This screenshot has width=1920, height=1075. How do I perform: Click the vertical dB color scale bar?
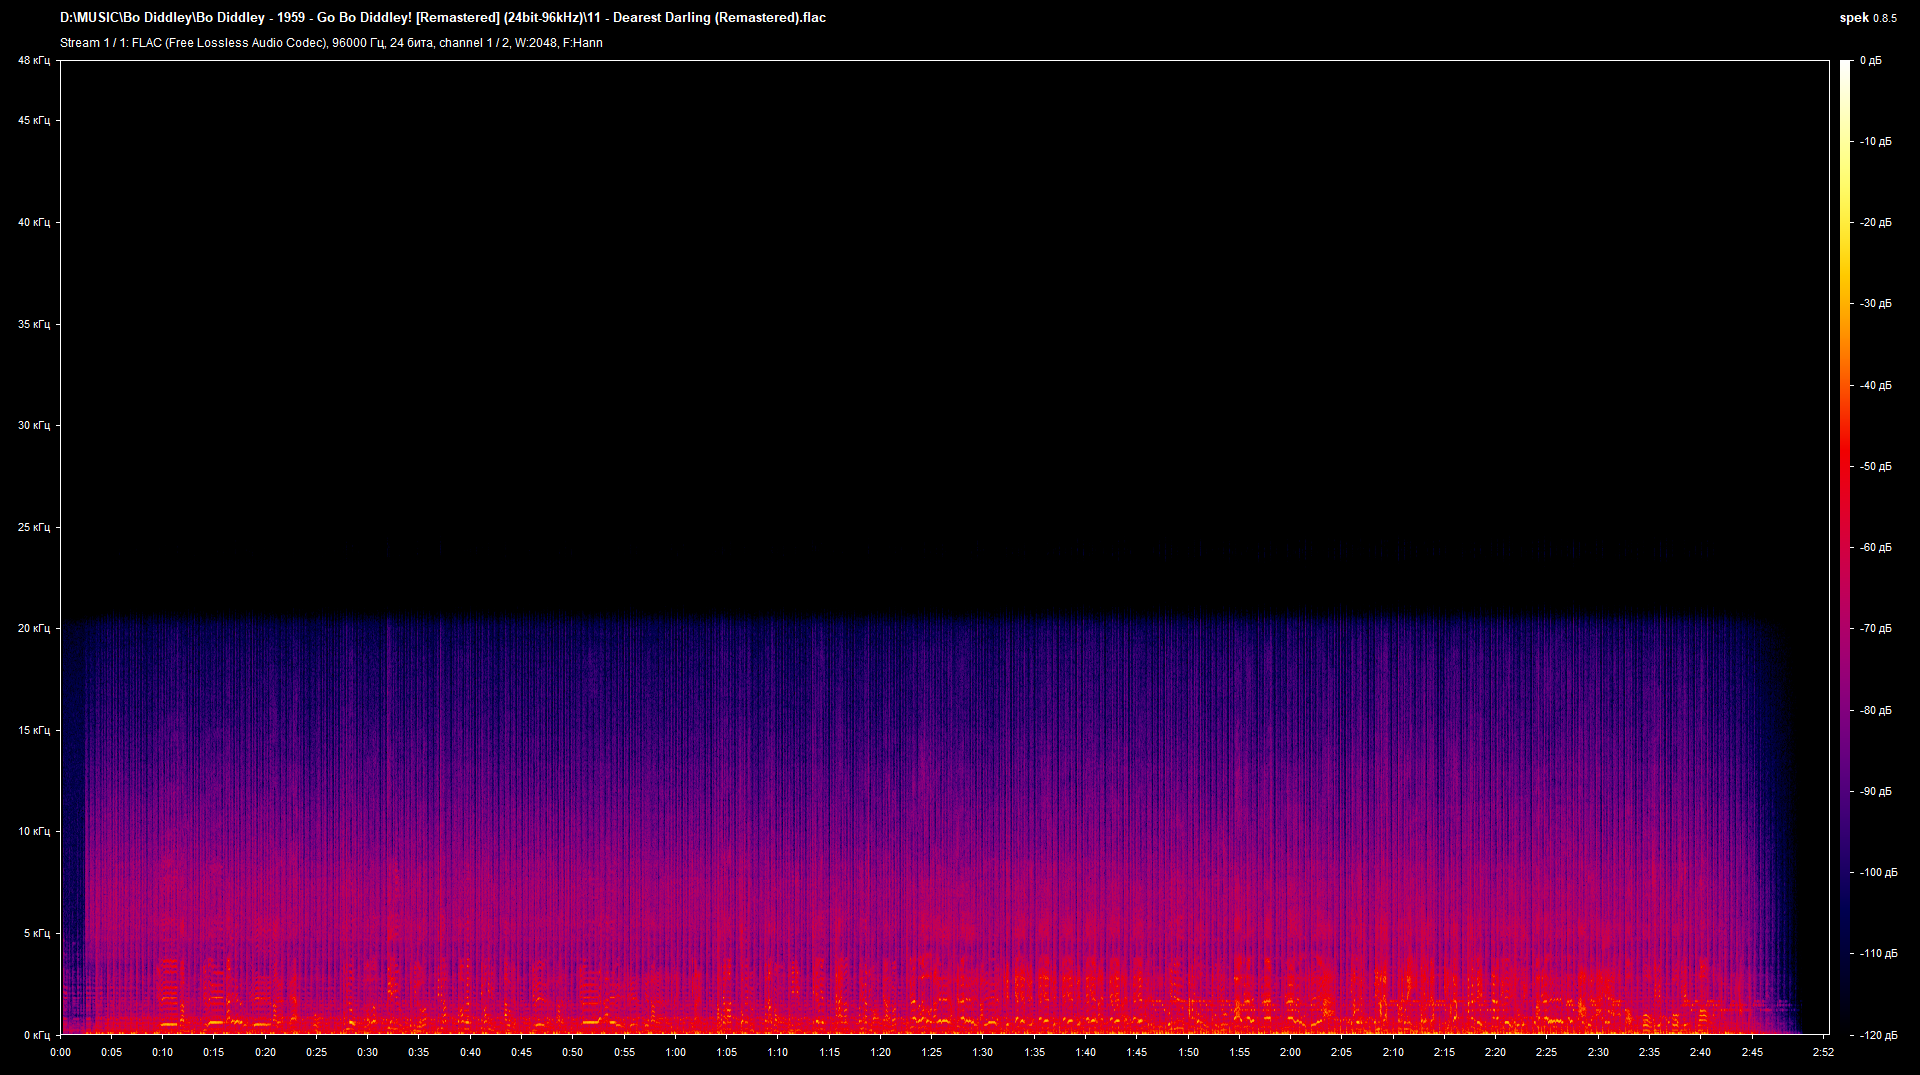1845,547
